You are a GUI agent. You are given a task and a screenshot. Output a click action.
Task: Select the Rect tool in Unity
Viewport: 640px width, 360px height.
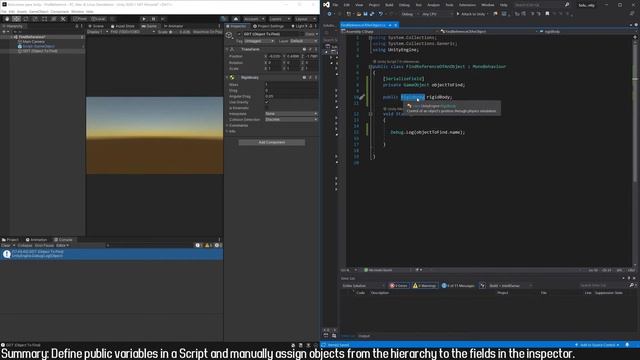point(44,19)
